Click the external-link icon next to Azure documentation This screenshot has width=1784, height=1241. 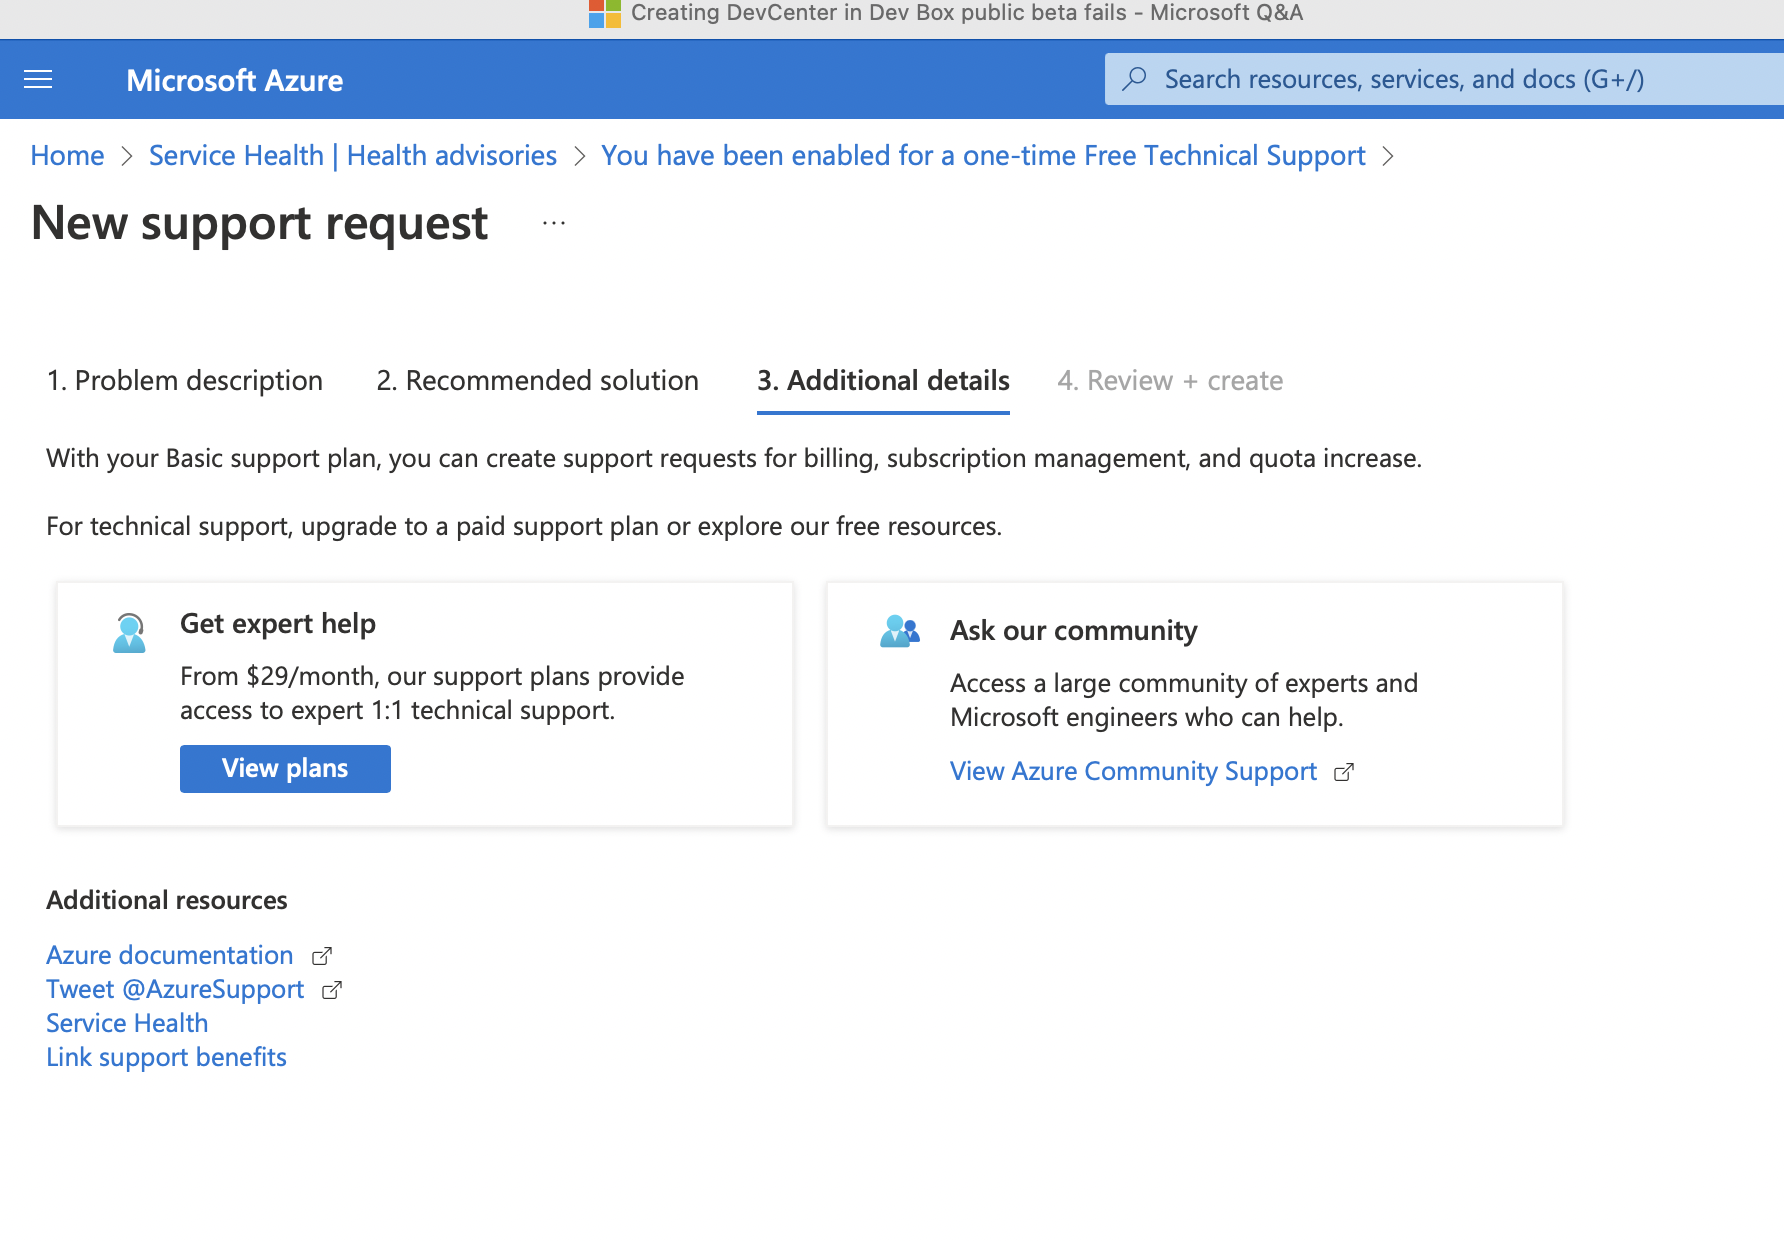(x=321, y=955)
